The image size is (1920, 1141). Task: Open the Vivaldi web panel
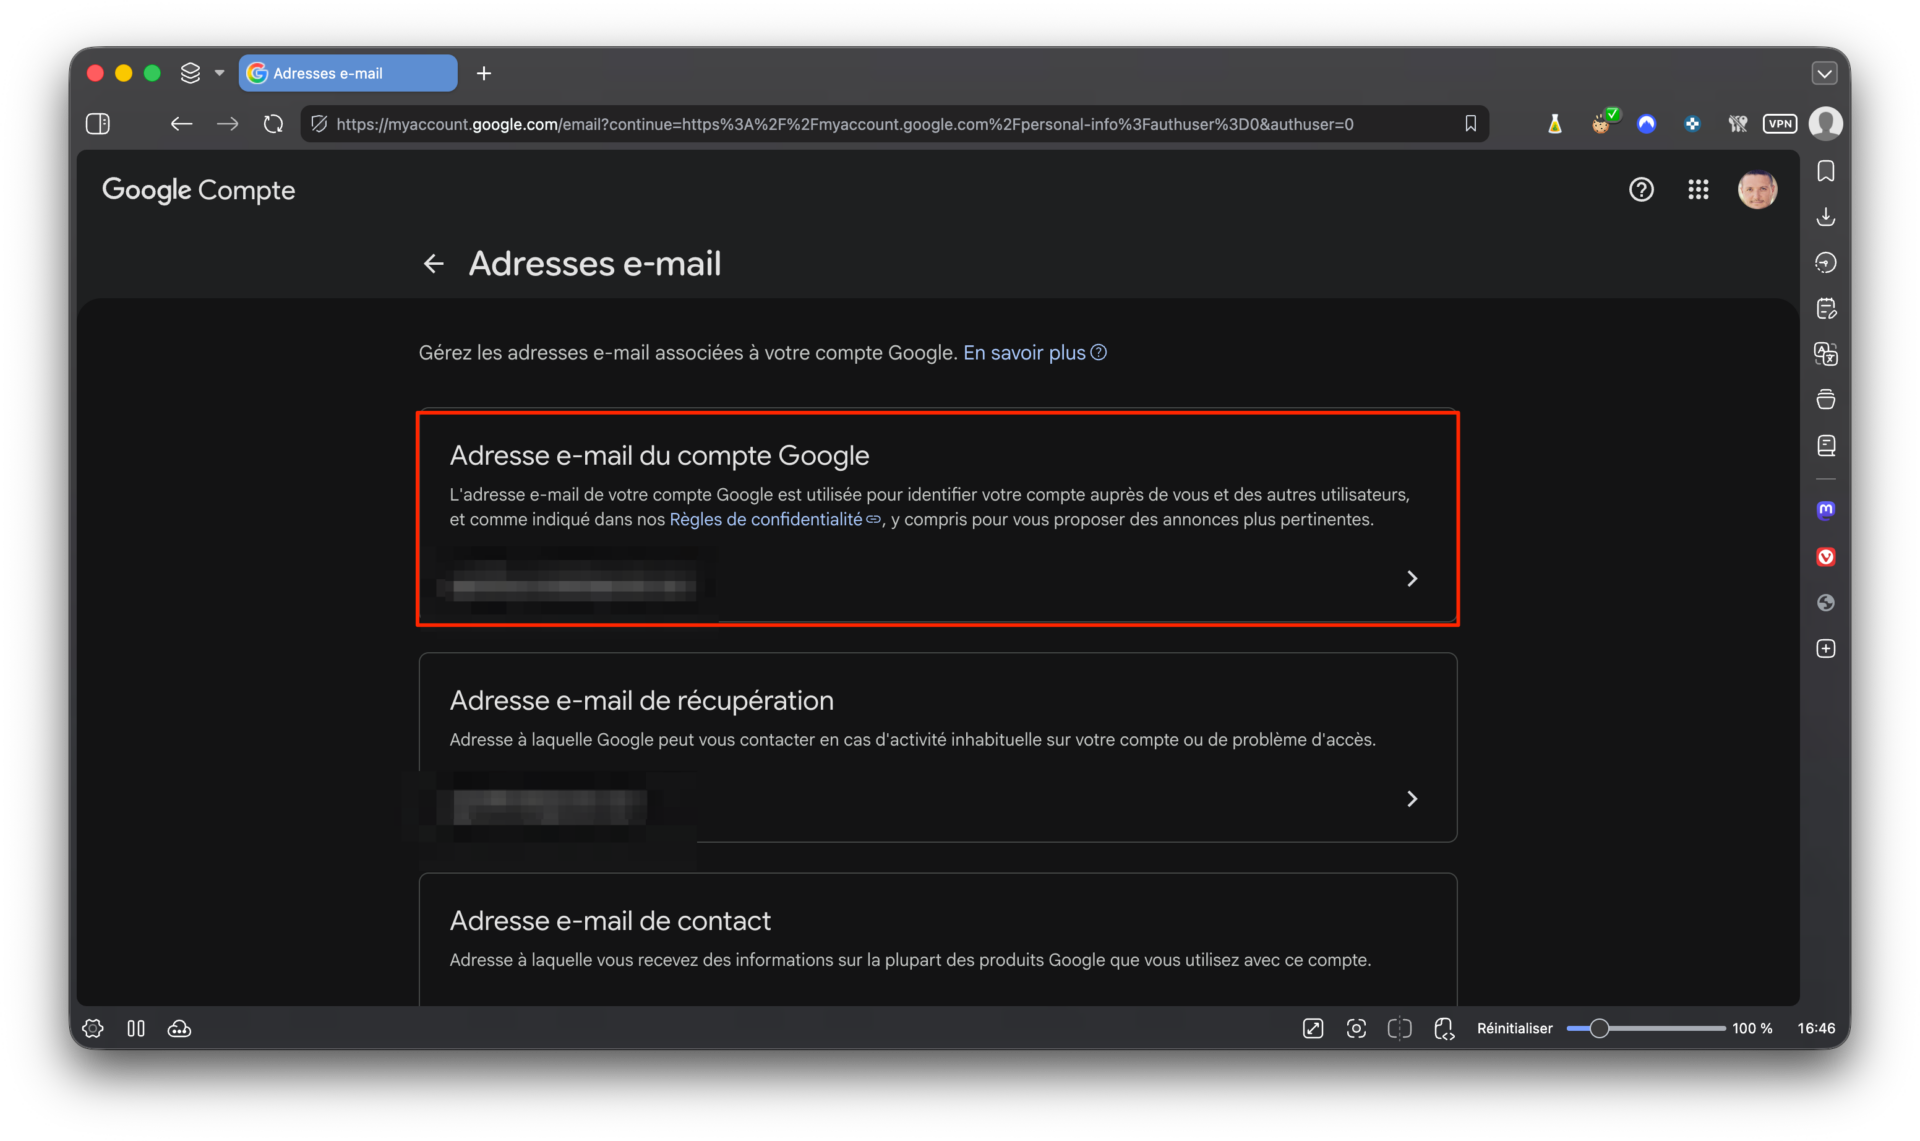tap(1826, 557)
